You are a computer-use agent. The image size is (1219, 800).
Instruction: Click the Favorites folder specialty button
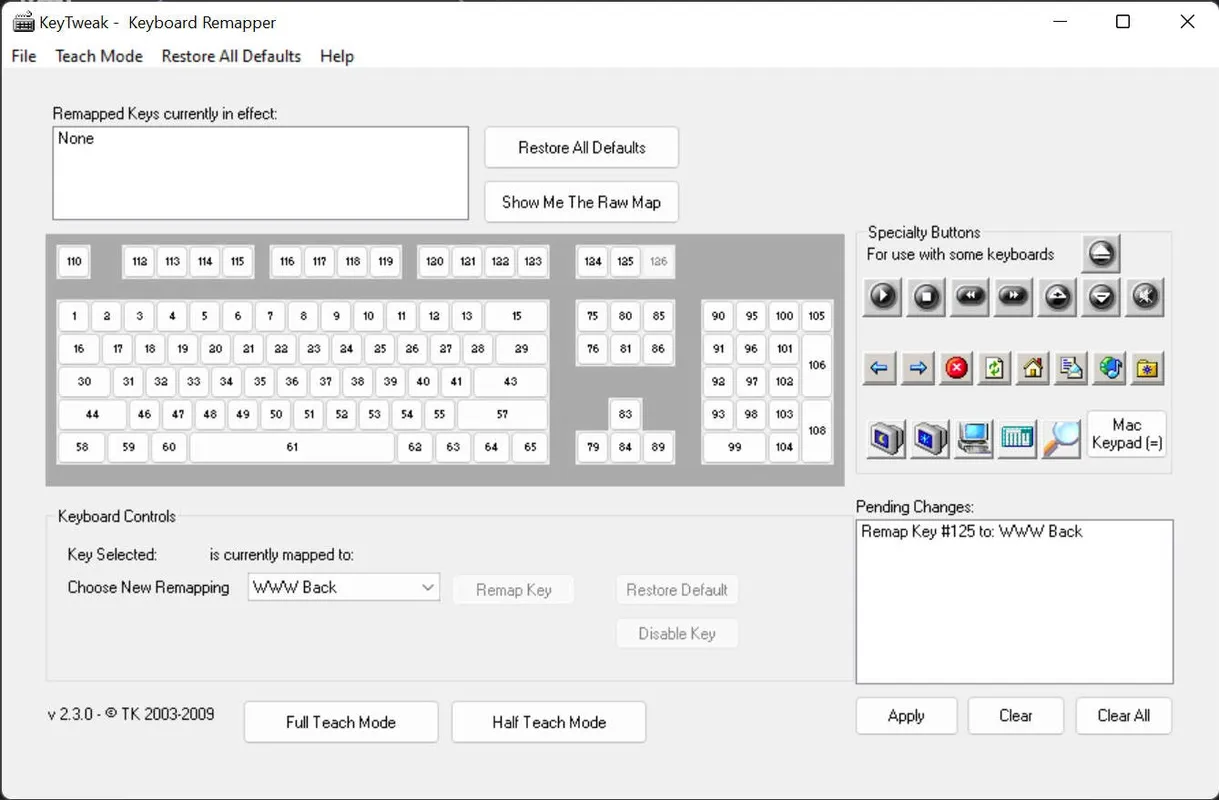click(x=1148, y=369)
